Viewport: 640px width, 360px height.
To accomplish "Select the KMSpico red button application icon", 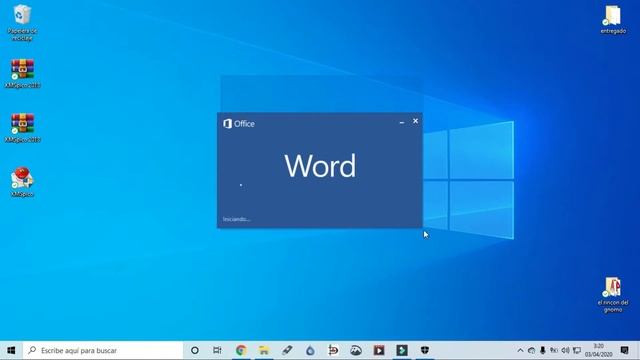I will tap(22, 182).
